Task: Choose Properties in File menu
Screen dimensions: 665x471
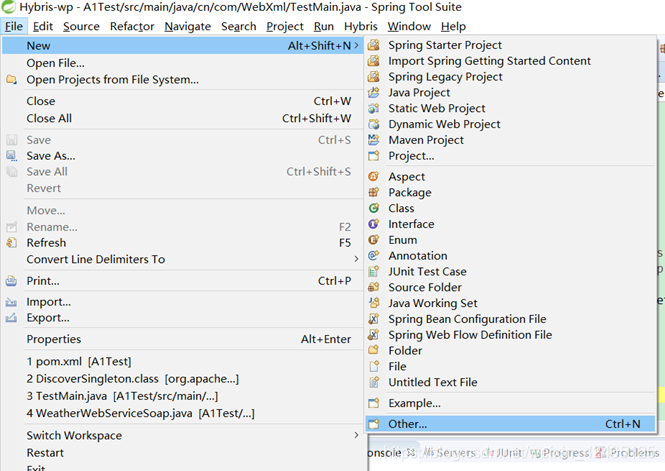Action: (x=182, y=339)
